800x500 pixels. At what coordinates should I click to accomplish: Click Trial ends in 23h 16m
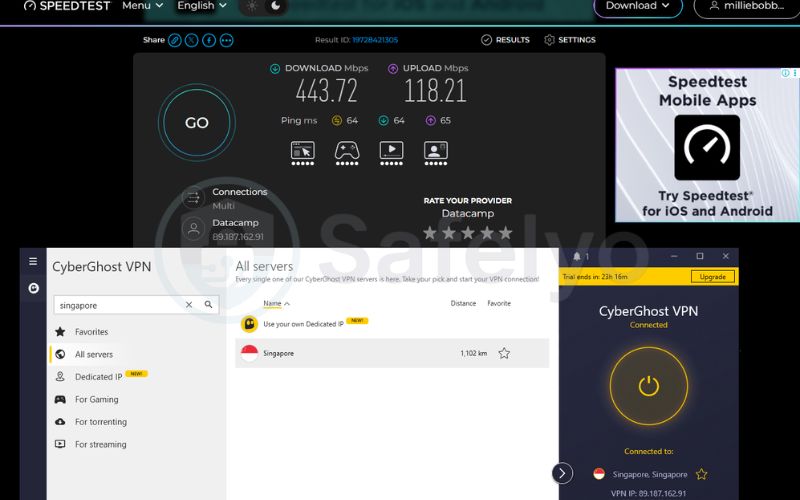(595, 277)
